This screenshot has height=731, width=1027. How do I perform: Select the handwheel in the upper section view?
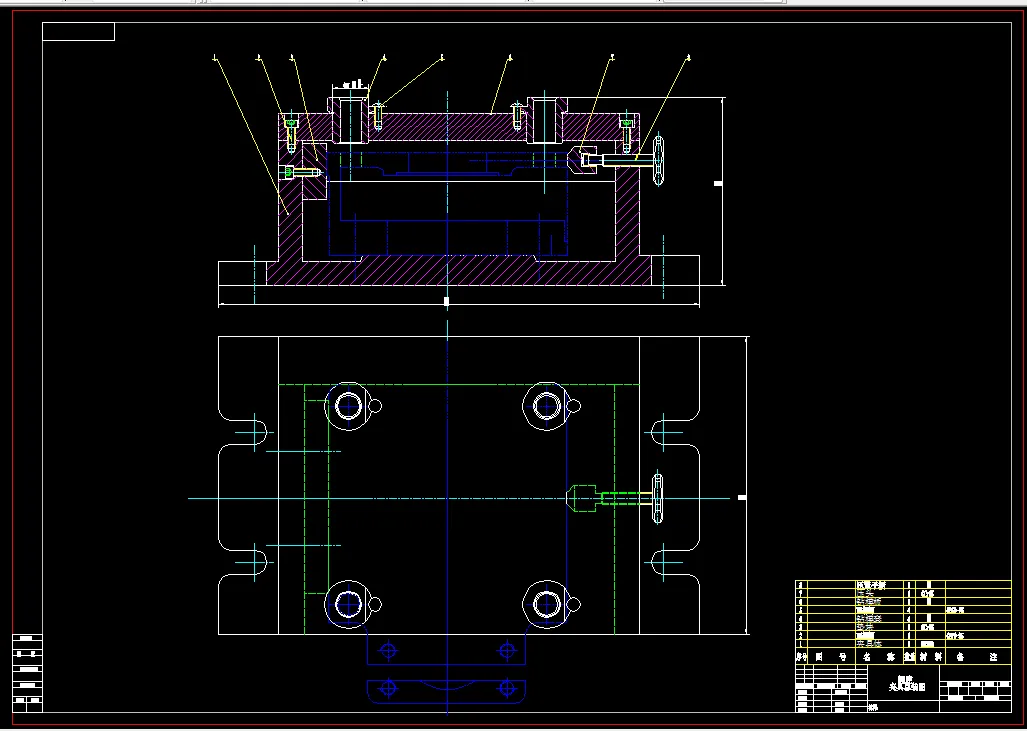click(658, 160)
